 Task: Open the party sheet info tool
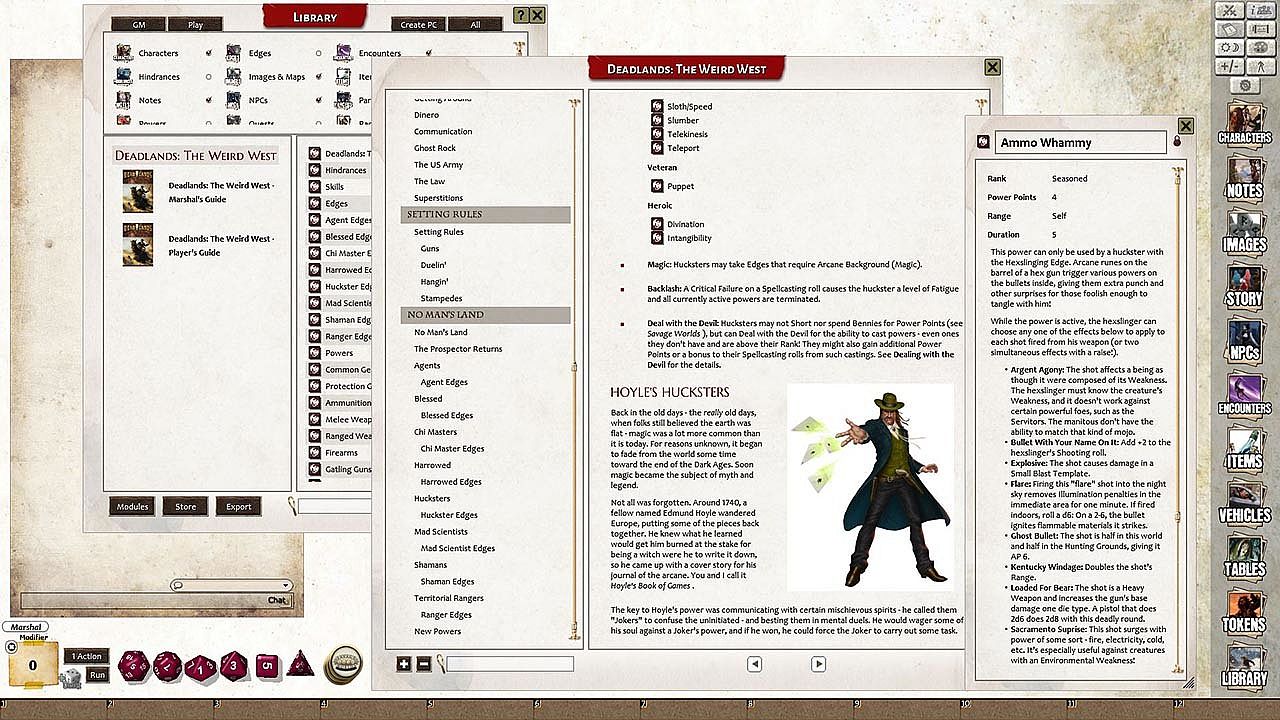click(x=1259, y=11)
